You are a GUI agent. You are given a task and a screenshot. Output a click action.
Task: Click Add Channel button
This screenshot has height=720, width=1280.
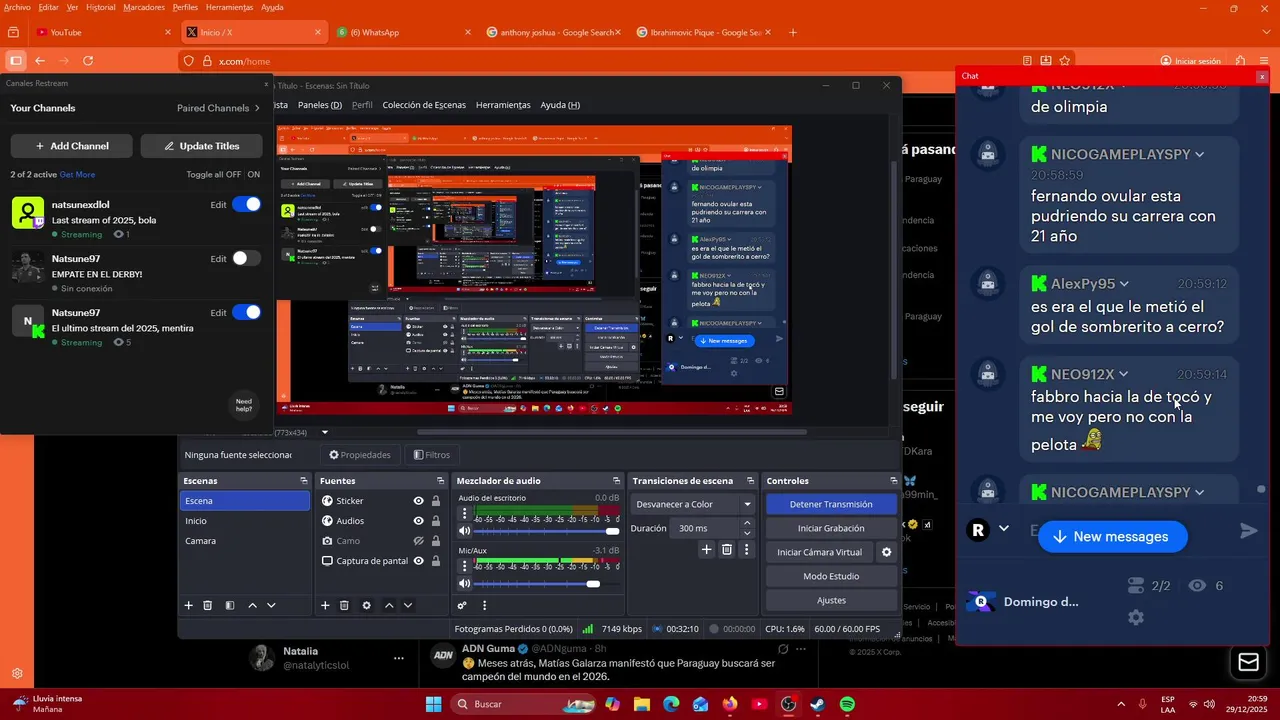coord(72,146)
